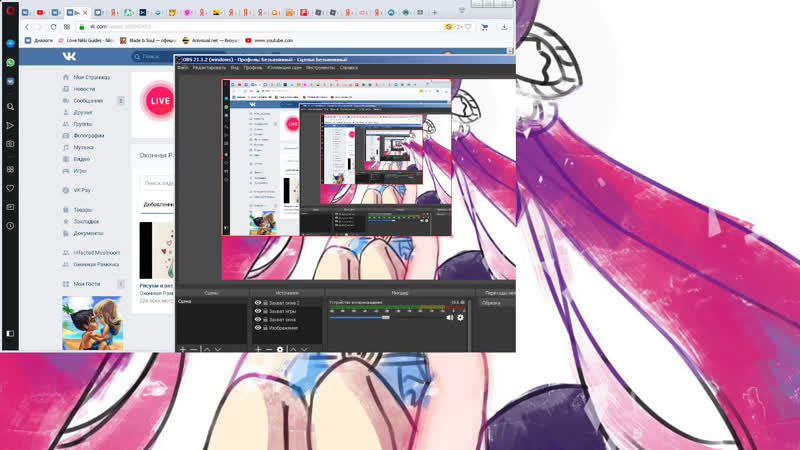Click the red LIVE button
800x450 pixels.
click(x=159, y=100)
